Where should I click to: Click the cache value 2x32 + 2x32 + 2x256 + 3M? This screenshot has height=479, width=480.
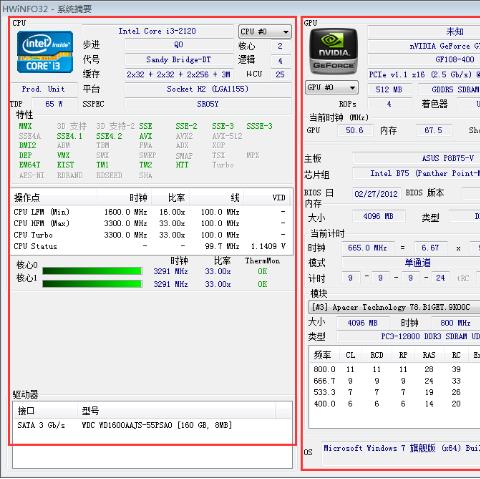click(x=178, y=74)
